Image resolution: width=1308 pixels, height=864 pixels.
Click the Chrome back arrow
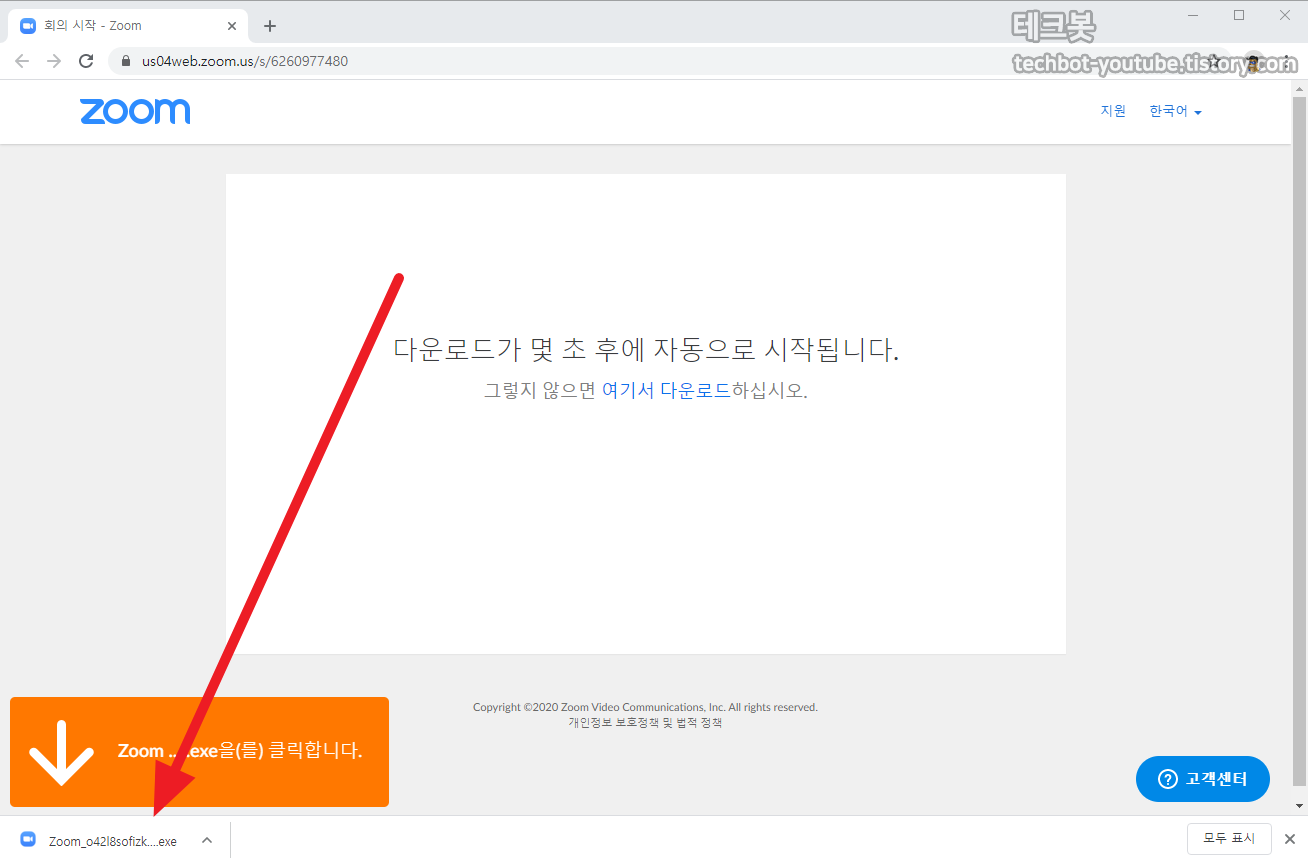[22, 61]
